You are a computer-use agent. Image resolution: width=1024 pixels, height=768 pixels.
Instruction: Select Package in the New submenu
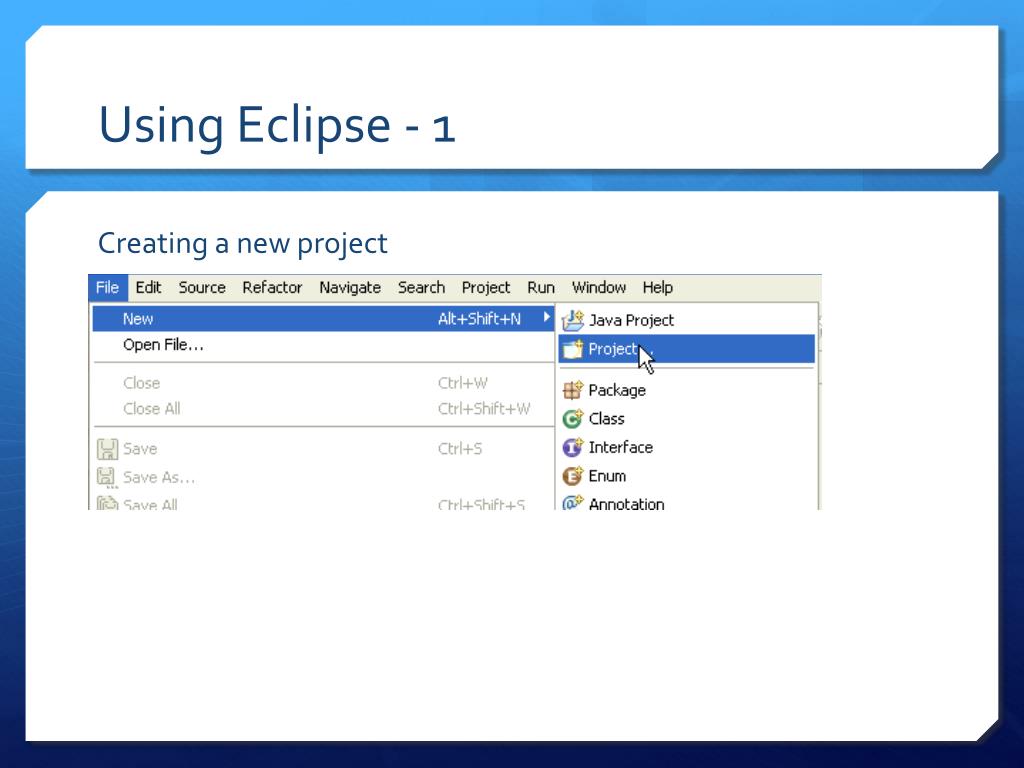tap(687, 390)
